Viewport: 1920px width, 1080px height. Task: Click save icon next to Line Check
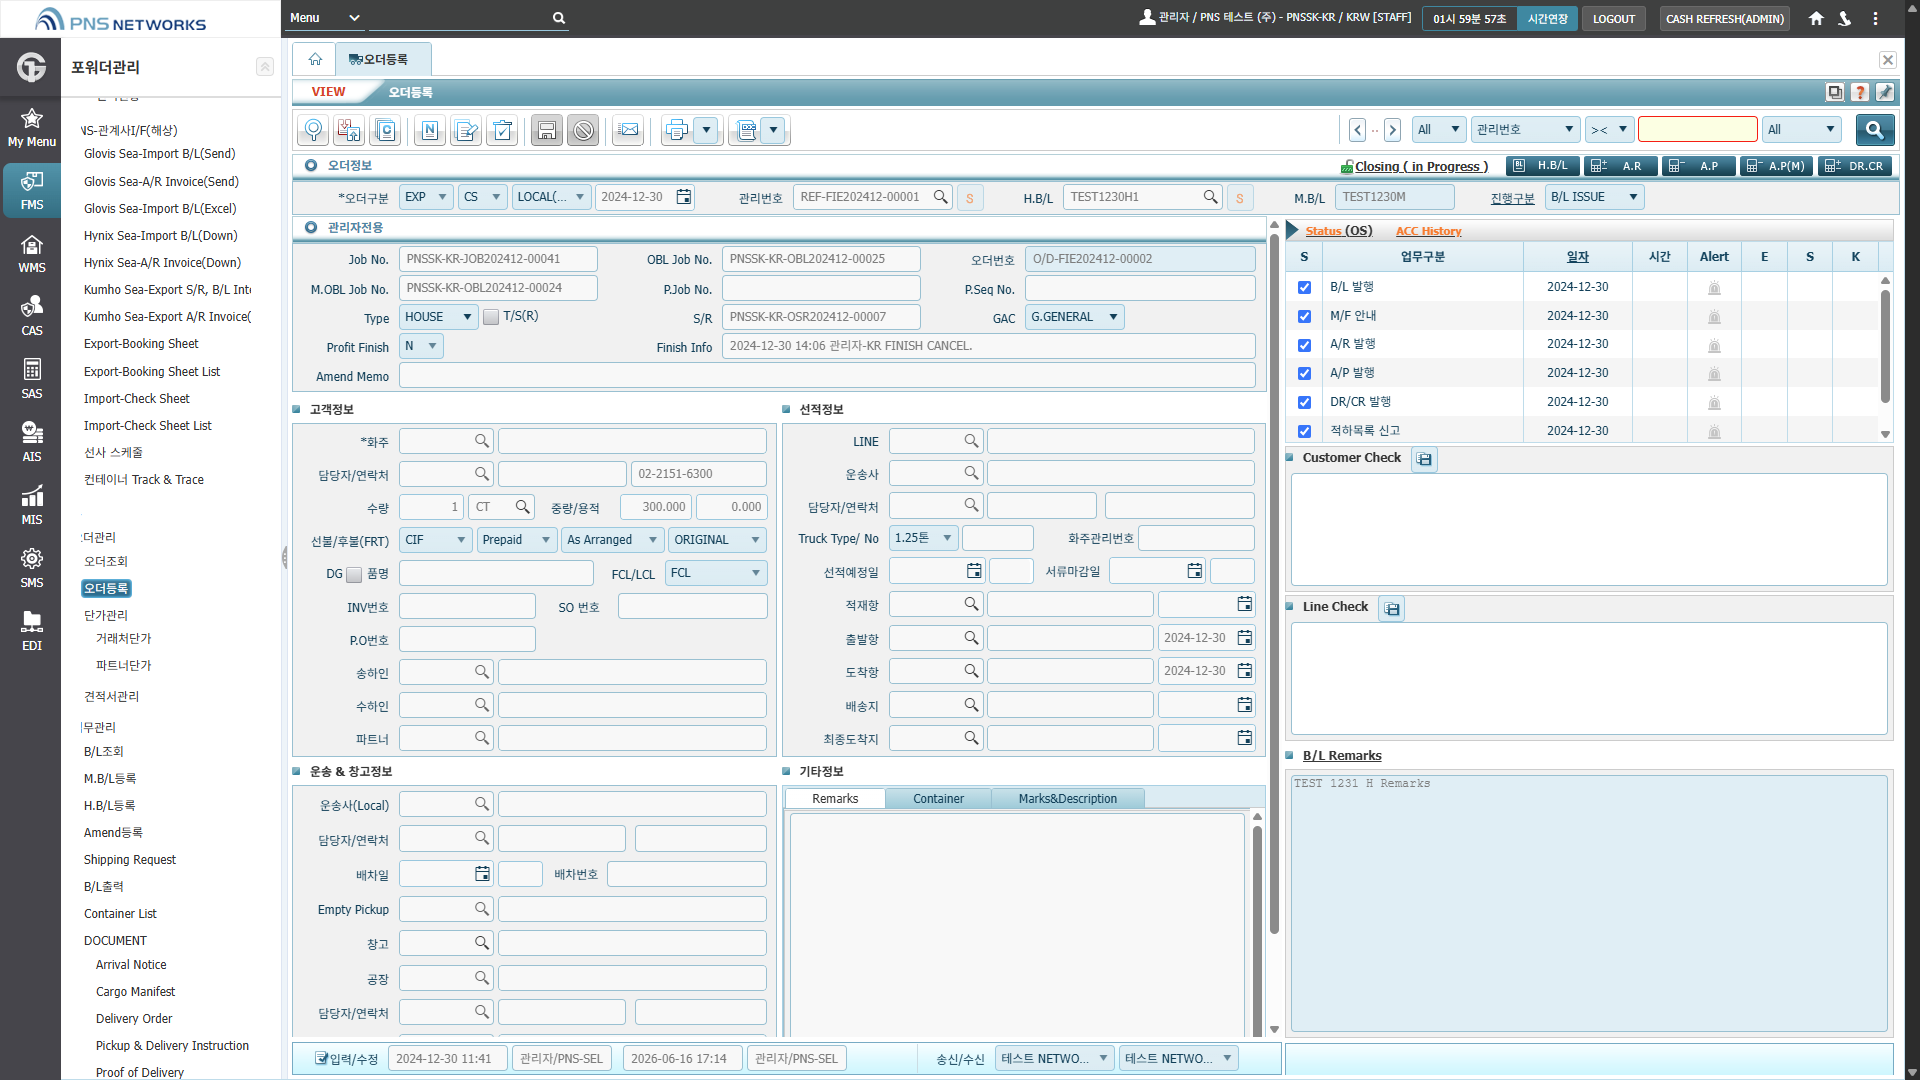[1392, 608]
